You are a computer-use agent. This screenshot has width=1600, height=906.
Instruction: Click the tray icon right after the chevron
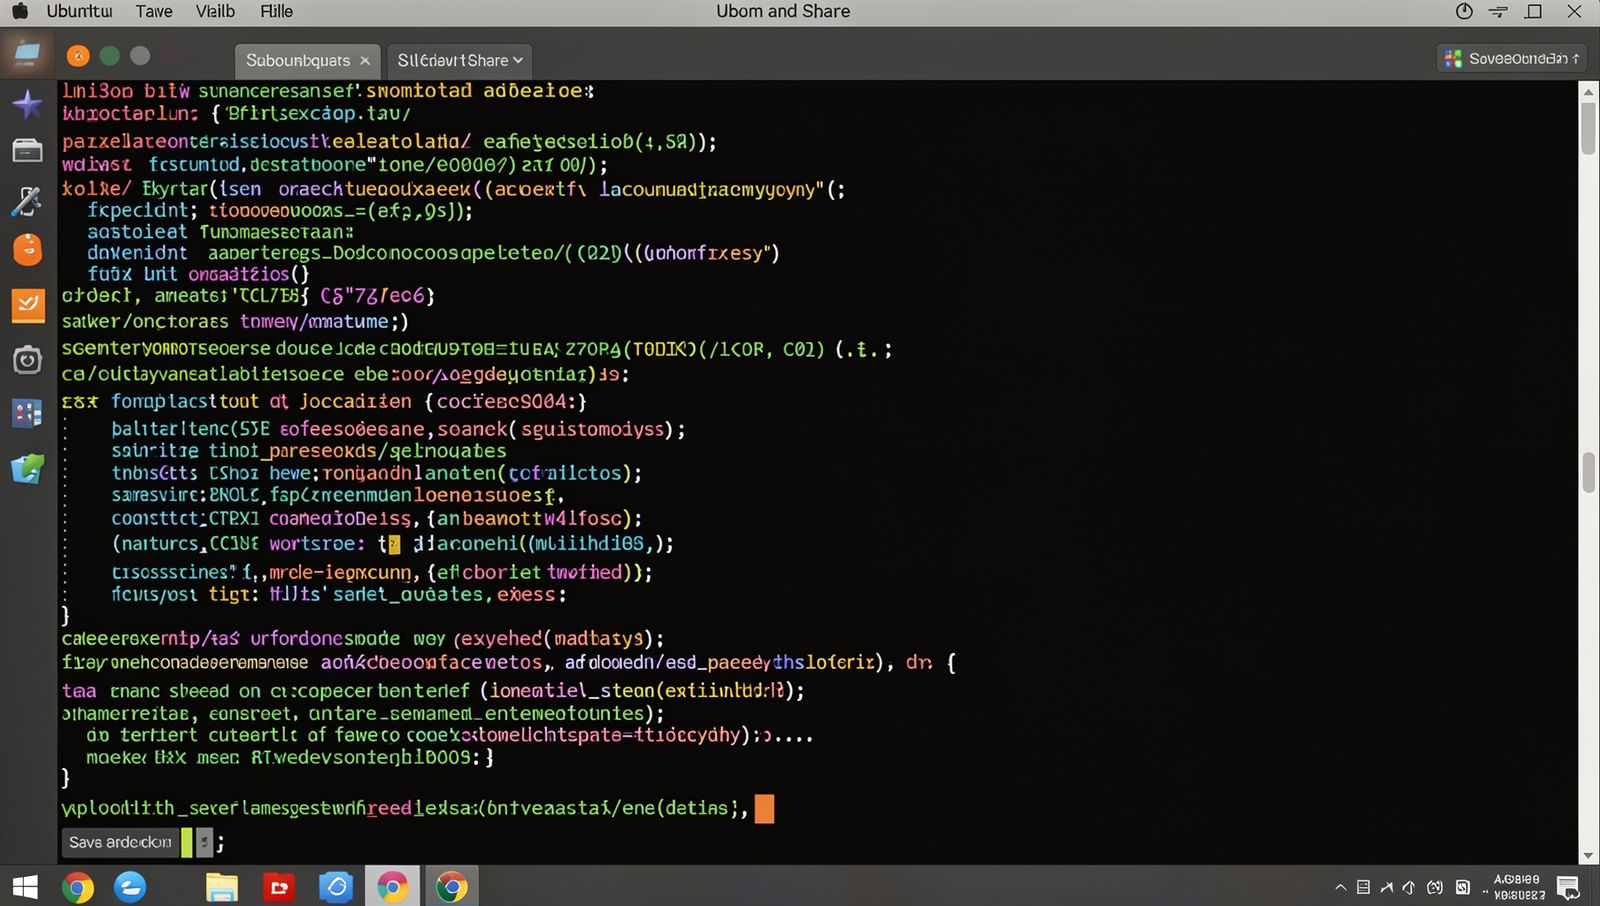click(1363, 887)
